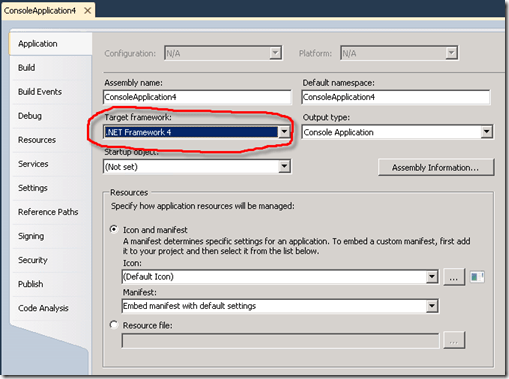Image resolution: width=509 pixels, height=379 pixels.
Task: Expand the Target framework dropdown arrow
Action: (284, 132)
